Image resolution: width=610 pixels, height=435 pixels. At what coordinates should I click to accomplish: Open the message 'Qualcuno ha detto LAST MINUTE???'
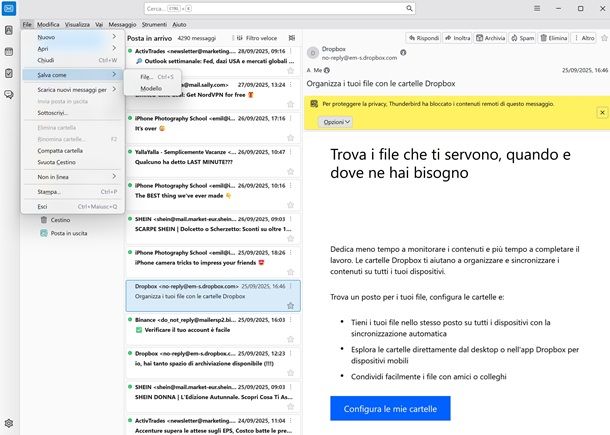point(213,161)
